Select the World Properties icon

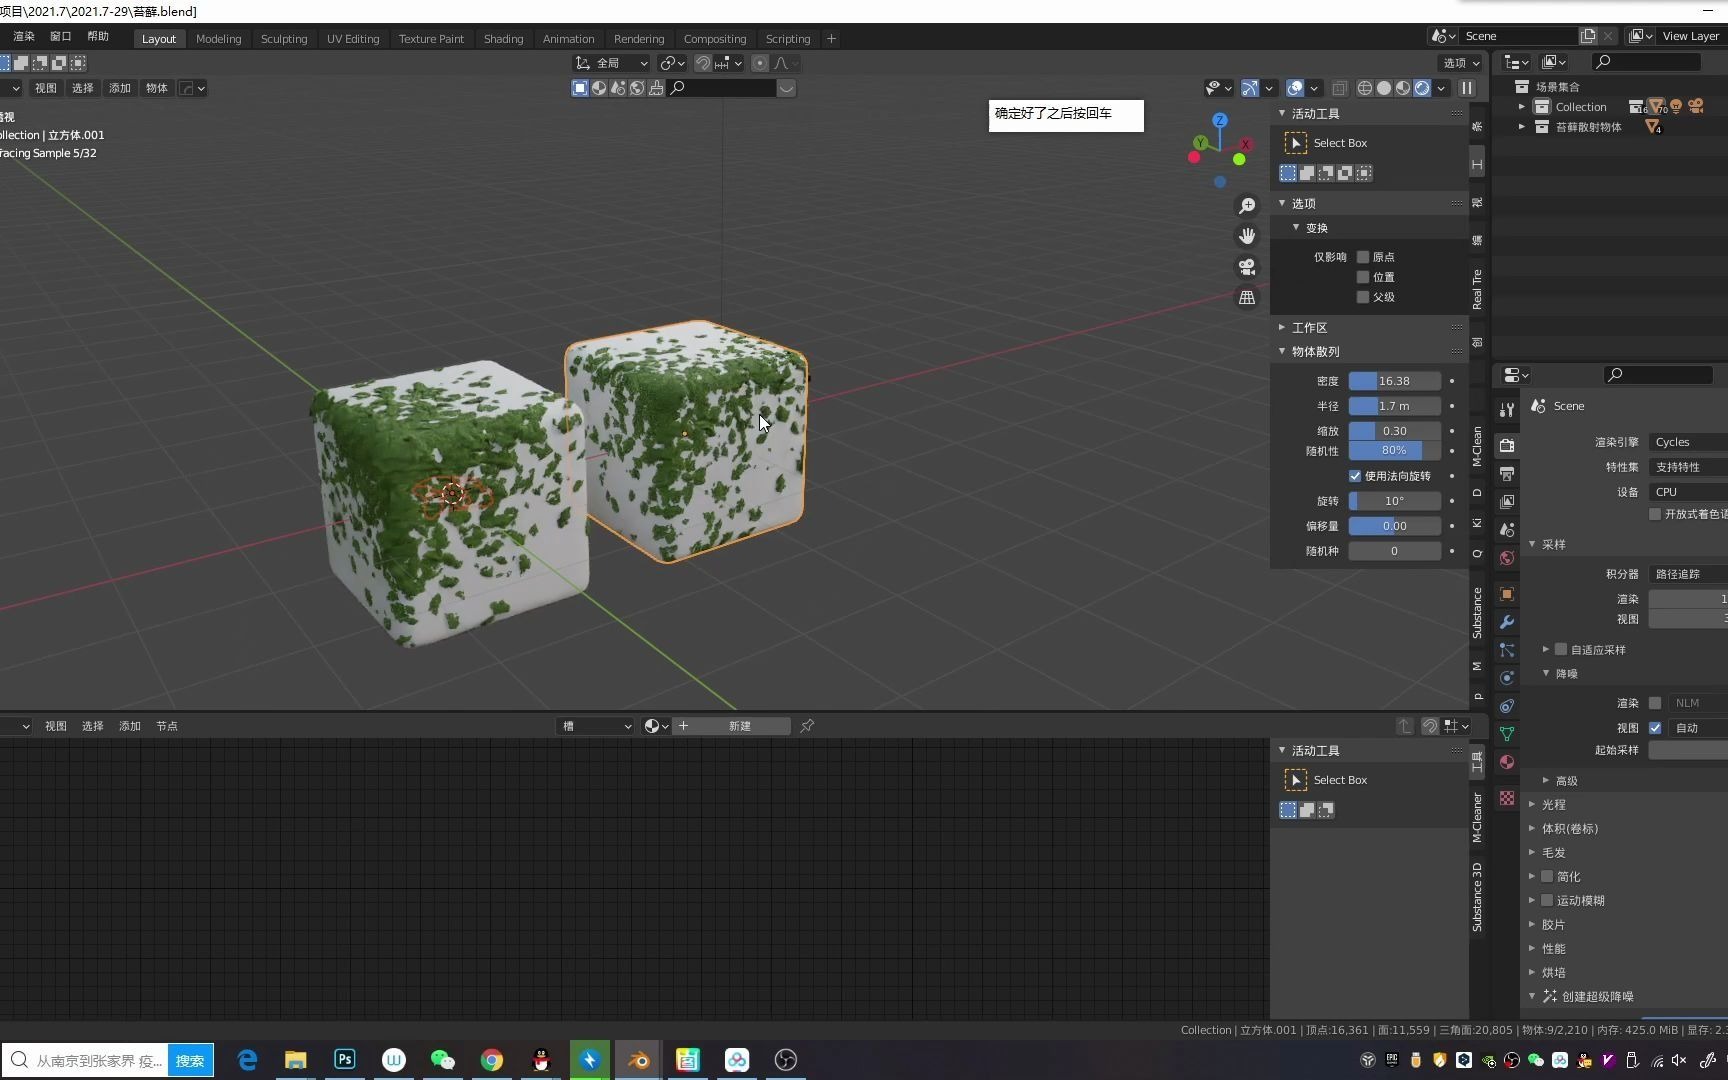click(x=1507, y=558)
